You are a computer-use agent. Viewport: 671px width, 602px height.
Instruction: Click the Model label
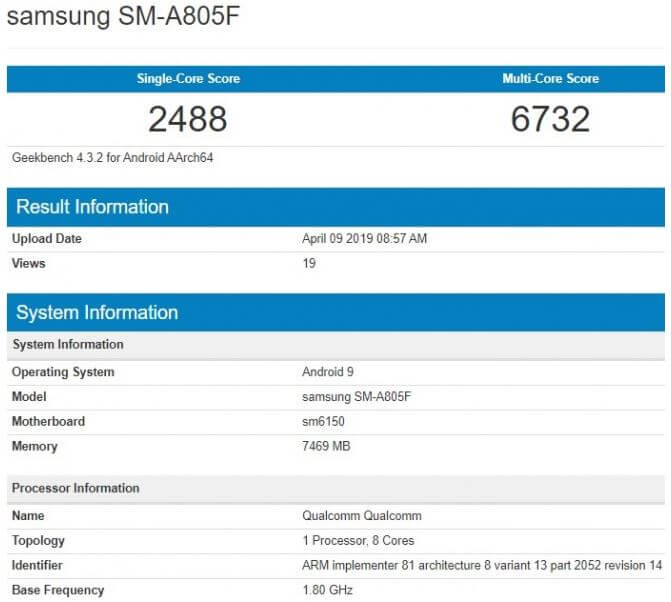pos(29,397)
